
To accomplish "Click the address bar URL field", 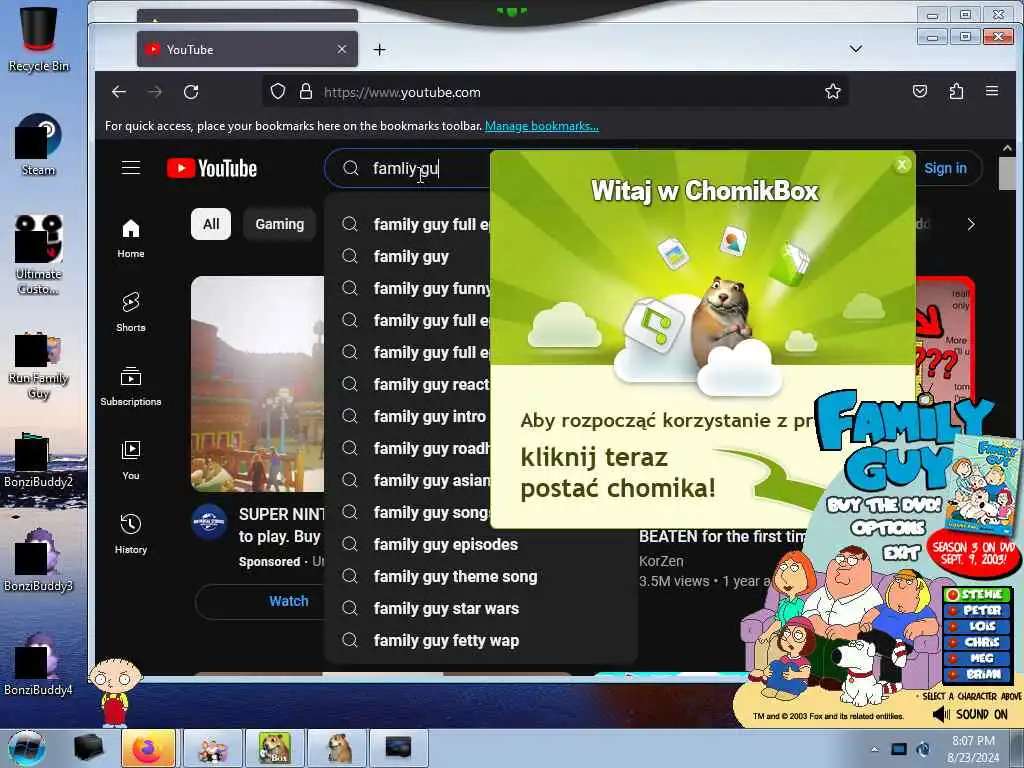I will 555,92.
